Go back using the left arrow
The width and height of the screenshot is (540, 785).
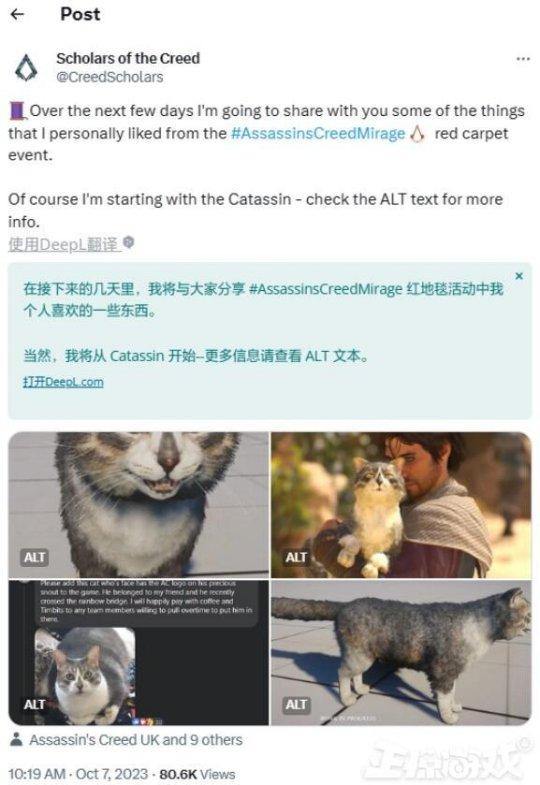18,15
